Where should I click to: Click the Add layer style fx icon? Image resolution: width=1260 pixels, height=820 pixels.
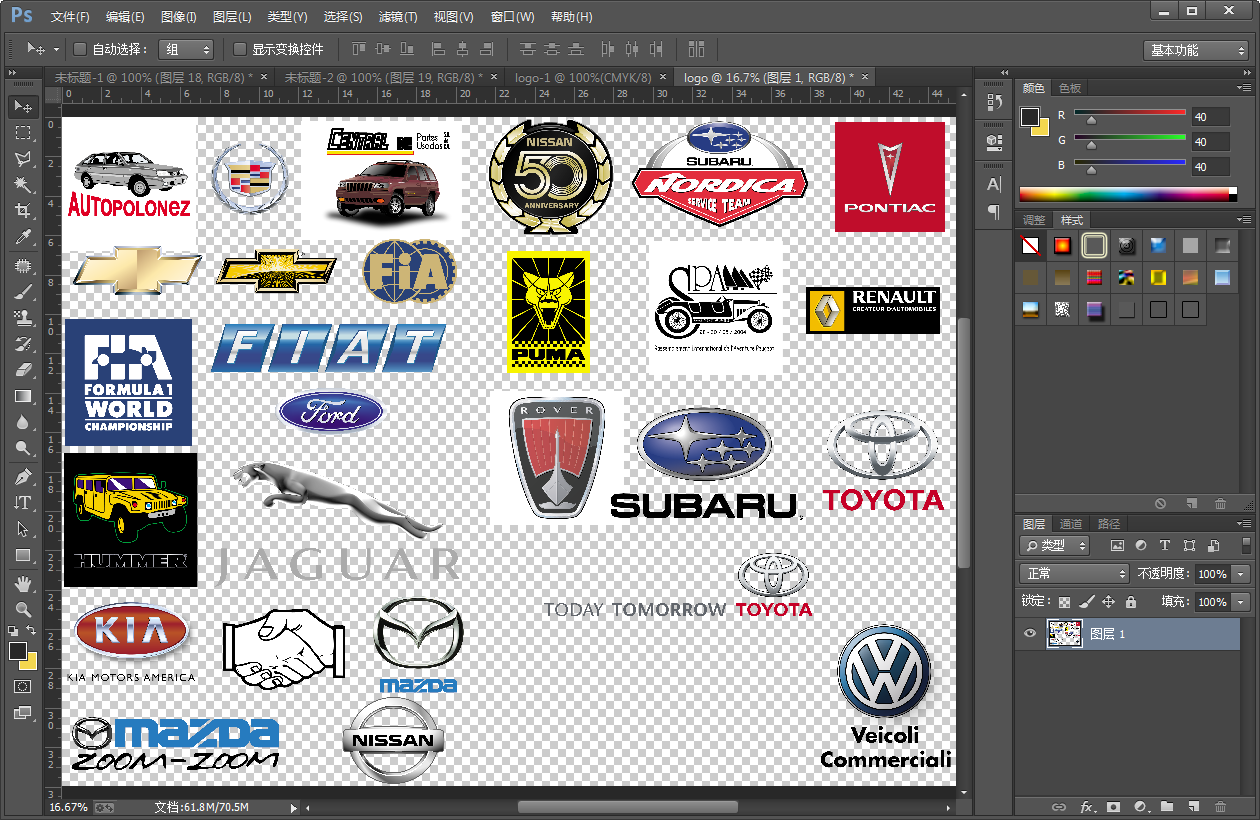click(x=1086, y=807)
